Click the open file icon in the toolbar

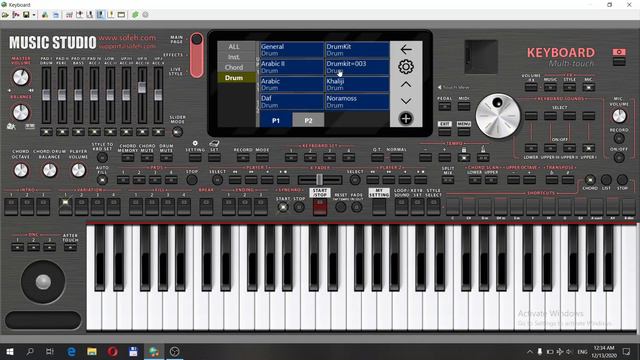pos(5,15)
